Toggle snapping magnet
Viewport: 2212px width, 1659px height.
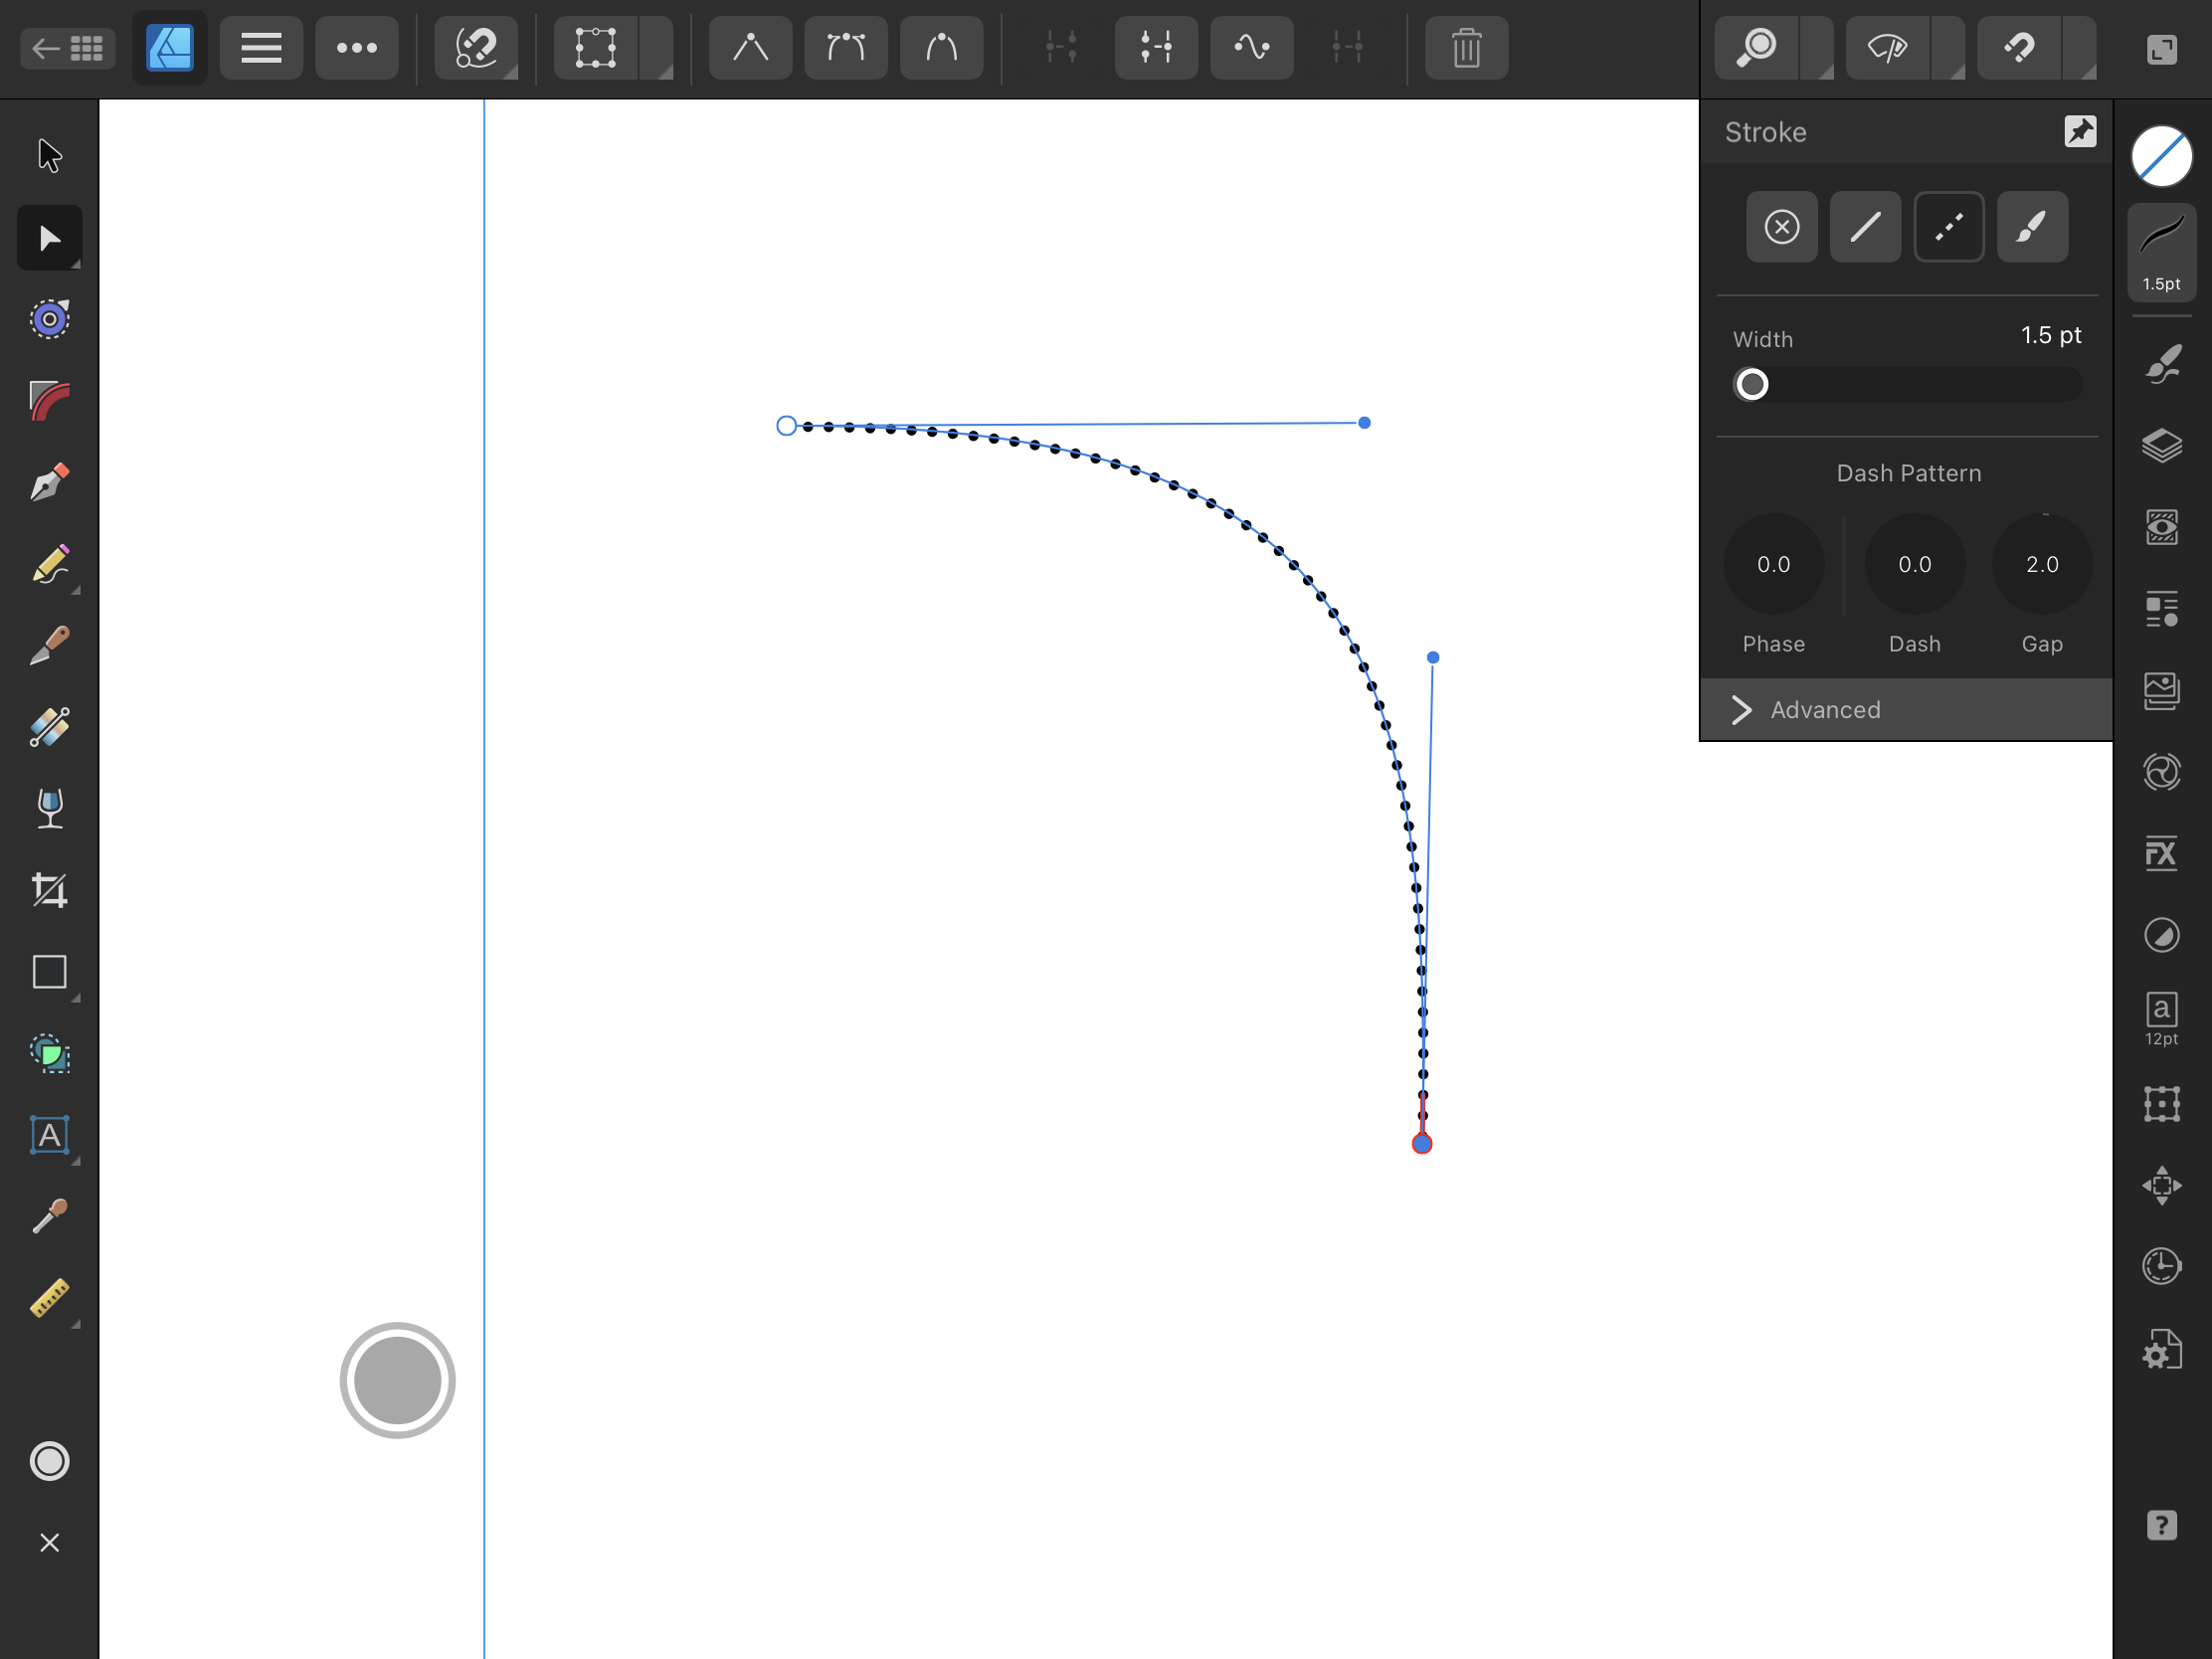tap(2019, 48)
